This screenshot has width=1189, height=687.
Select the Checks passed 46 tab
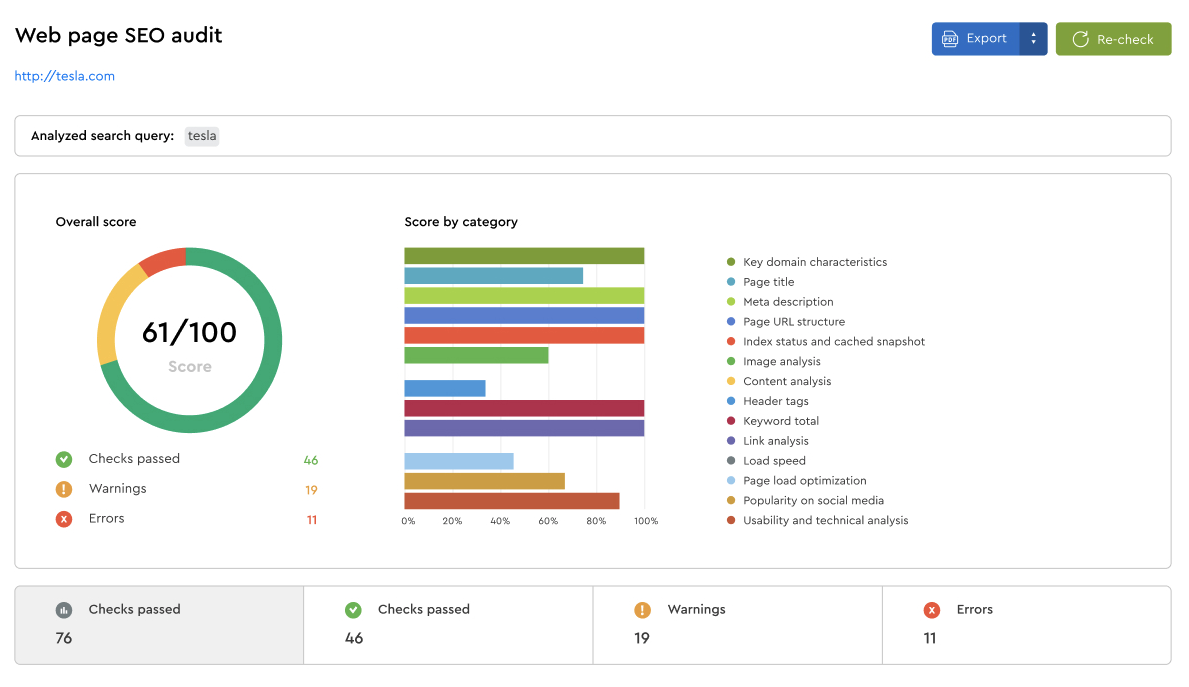tap(448, 625)
